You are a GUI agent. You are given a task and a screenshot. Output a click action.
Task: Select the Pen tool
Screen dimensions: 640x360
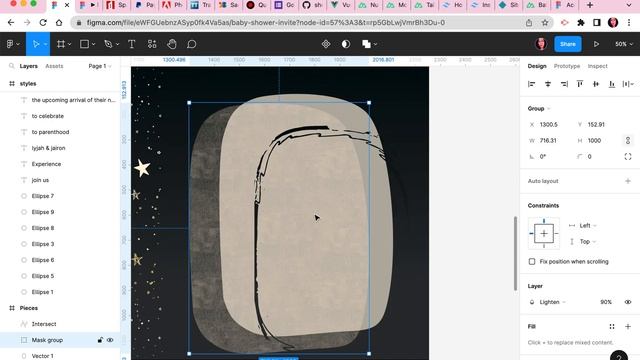click(x=108, y=44)
